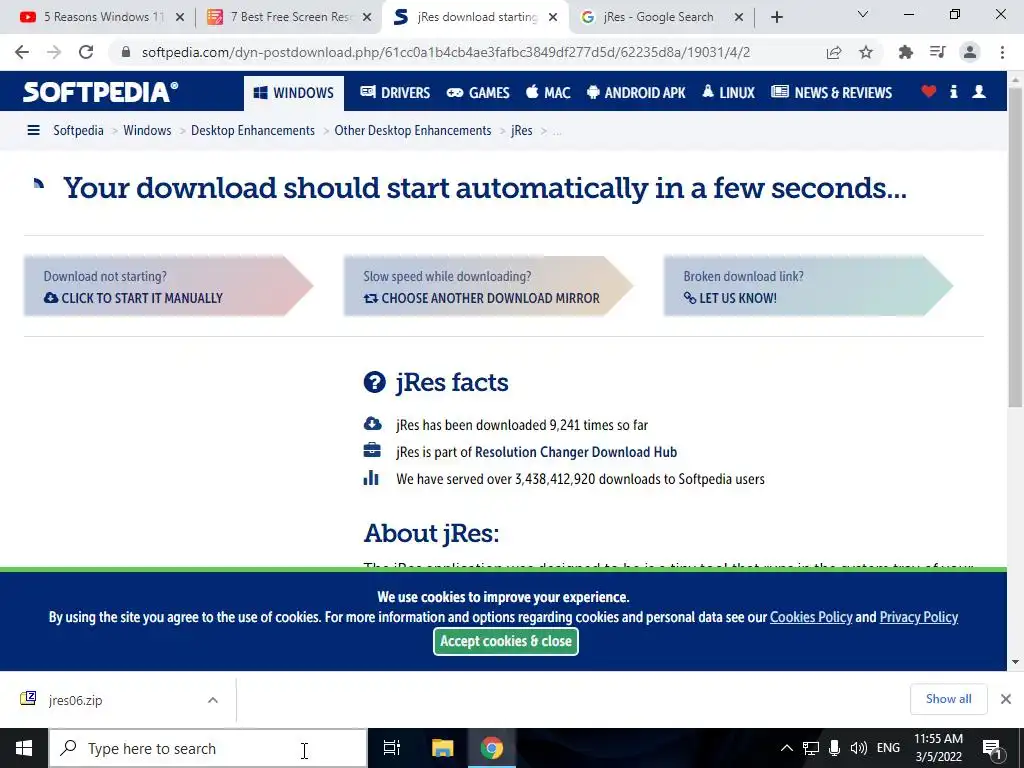Open the ENG language selector
Screen dimensions: 1024x768
point(888,748)
